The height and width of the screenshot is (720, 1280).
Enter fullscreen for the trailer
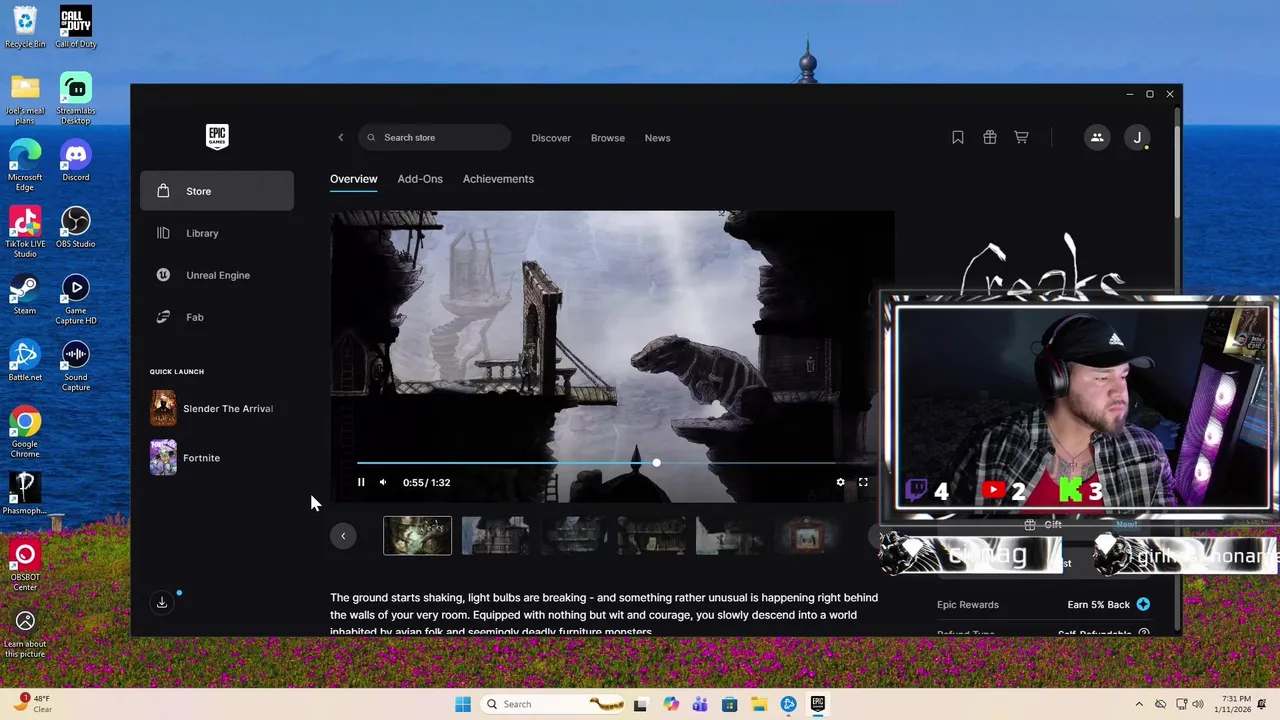pyautogui.click(x=863, y=482)
